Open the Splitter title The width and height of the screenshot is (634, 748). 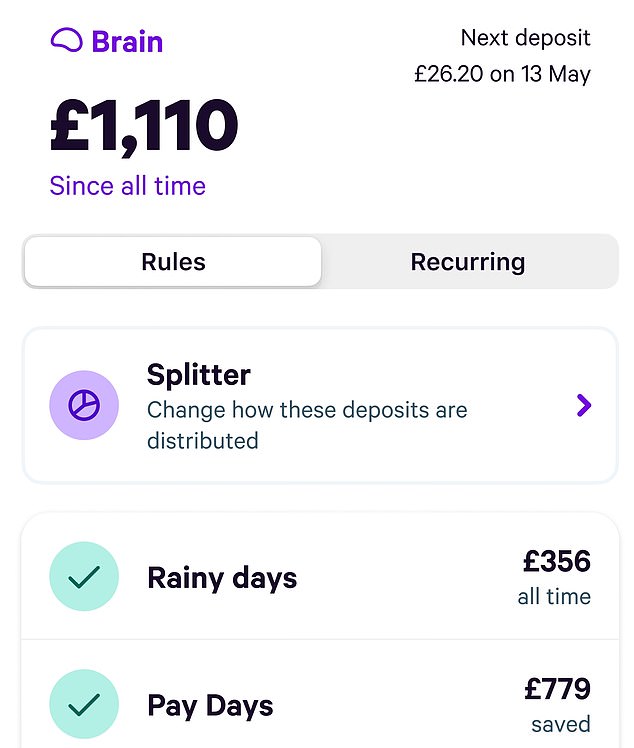tap(198, 375)
